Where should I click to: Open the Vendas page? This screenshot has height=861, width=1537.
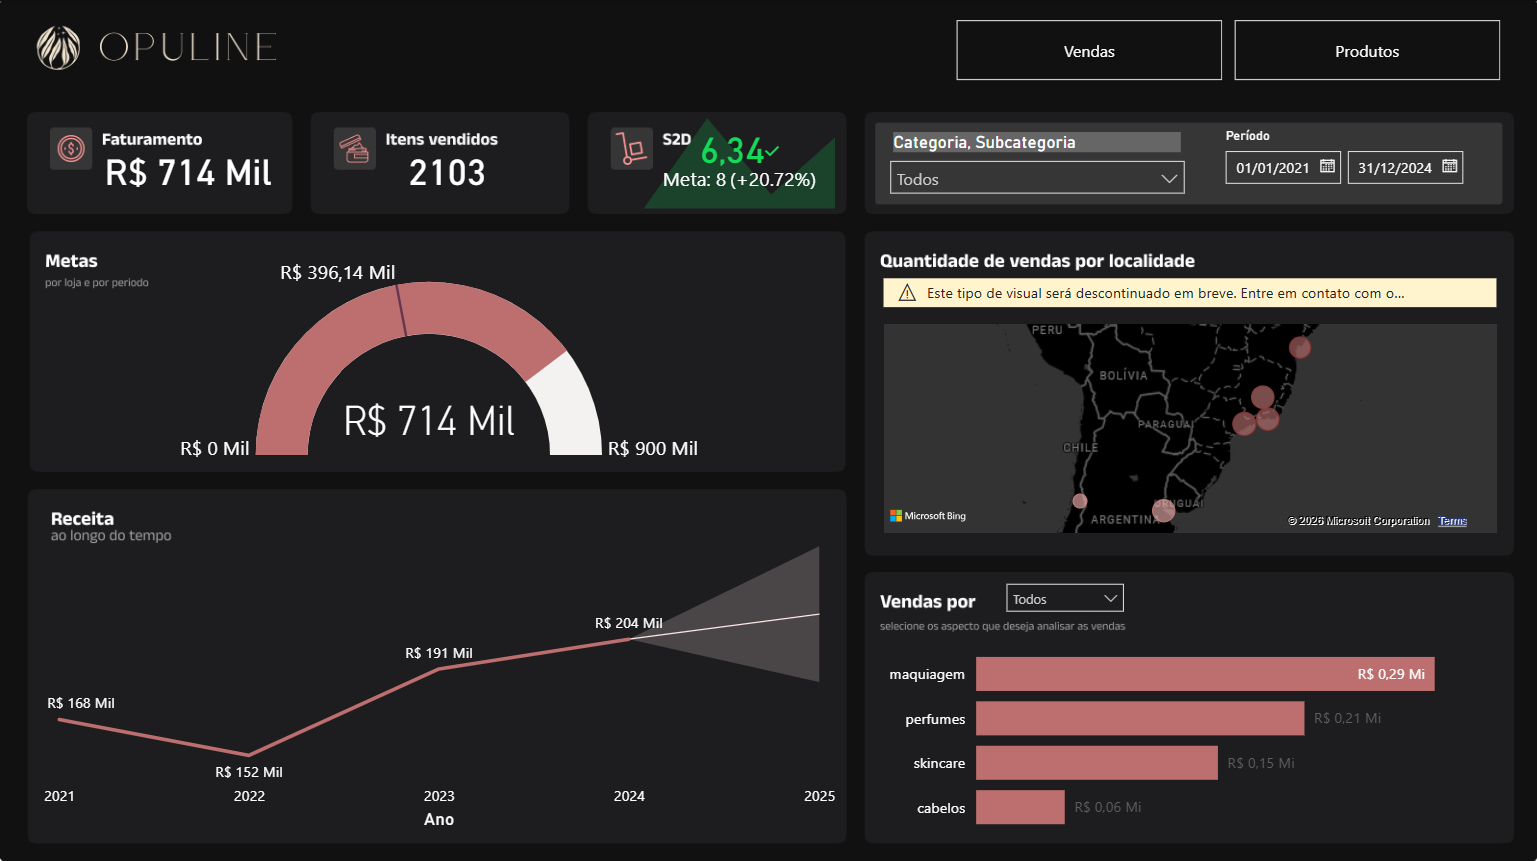click(1089, 50)
